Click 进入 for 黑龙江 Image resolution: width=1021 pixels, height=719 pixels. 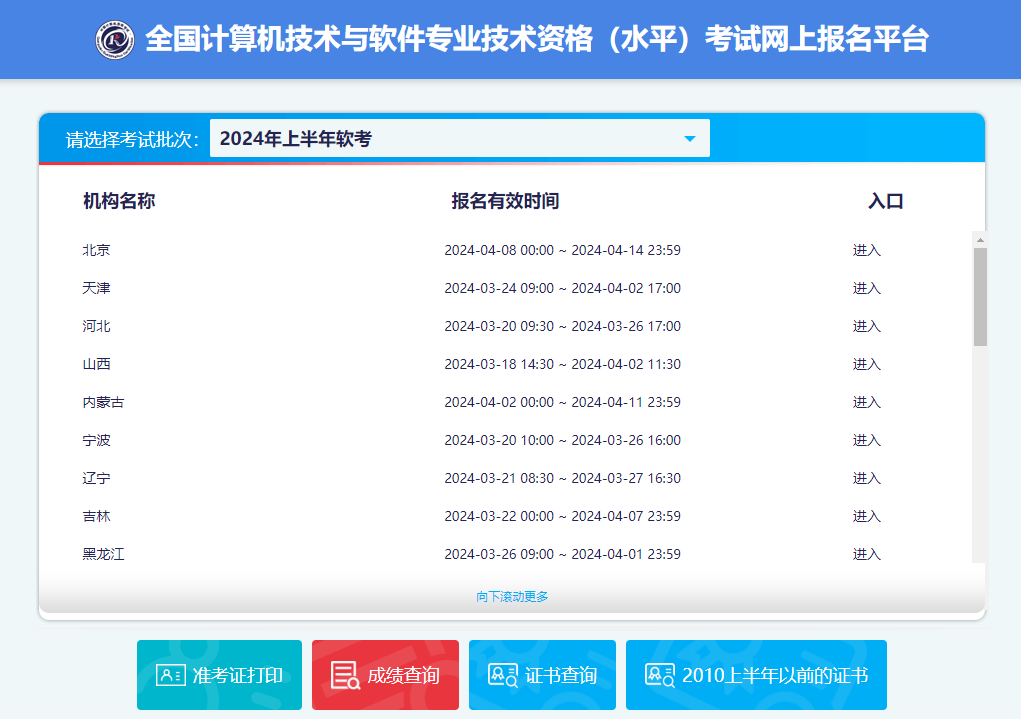(866, 554)
